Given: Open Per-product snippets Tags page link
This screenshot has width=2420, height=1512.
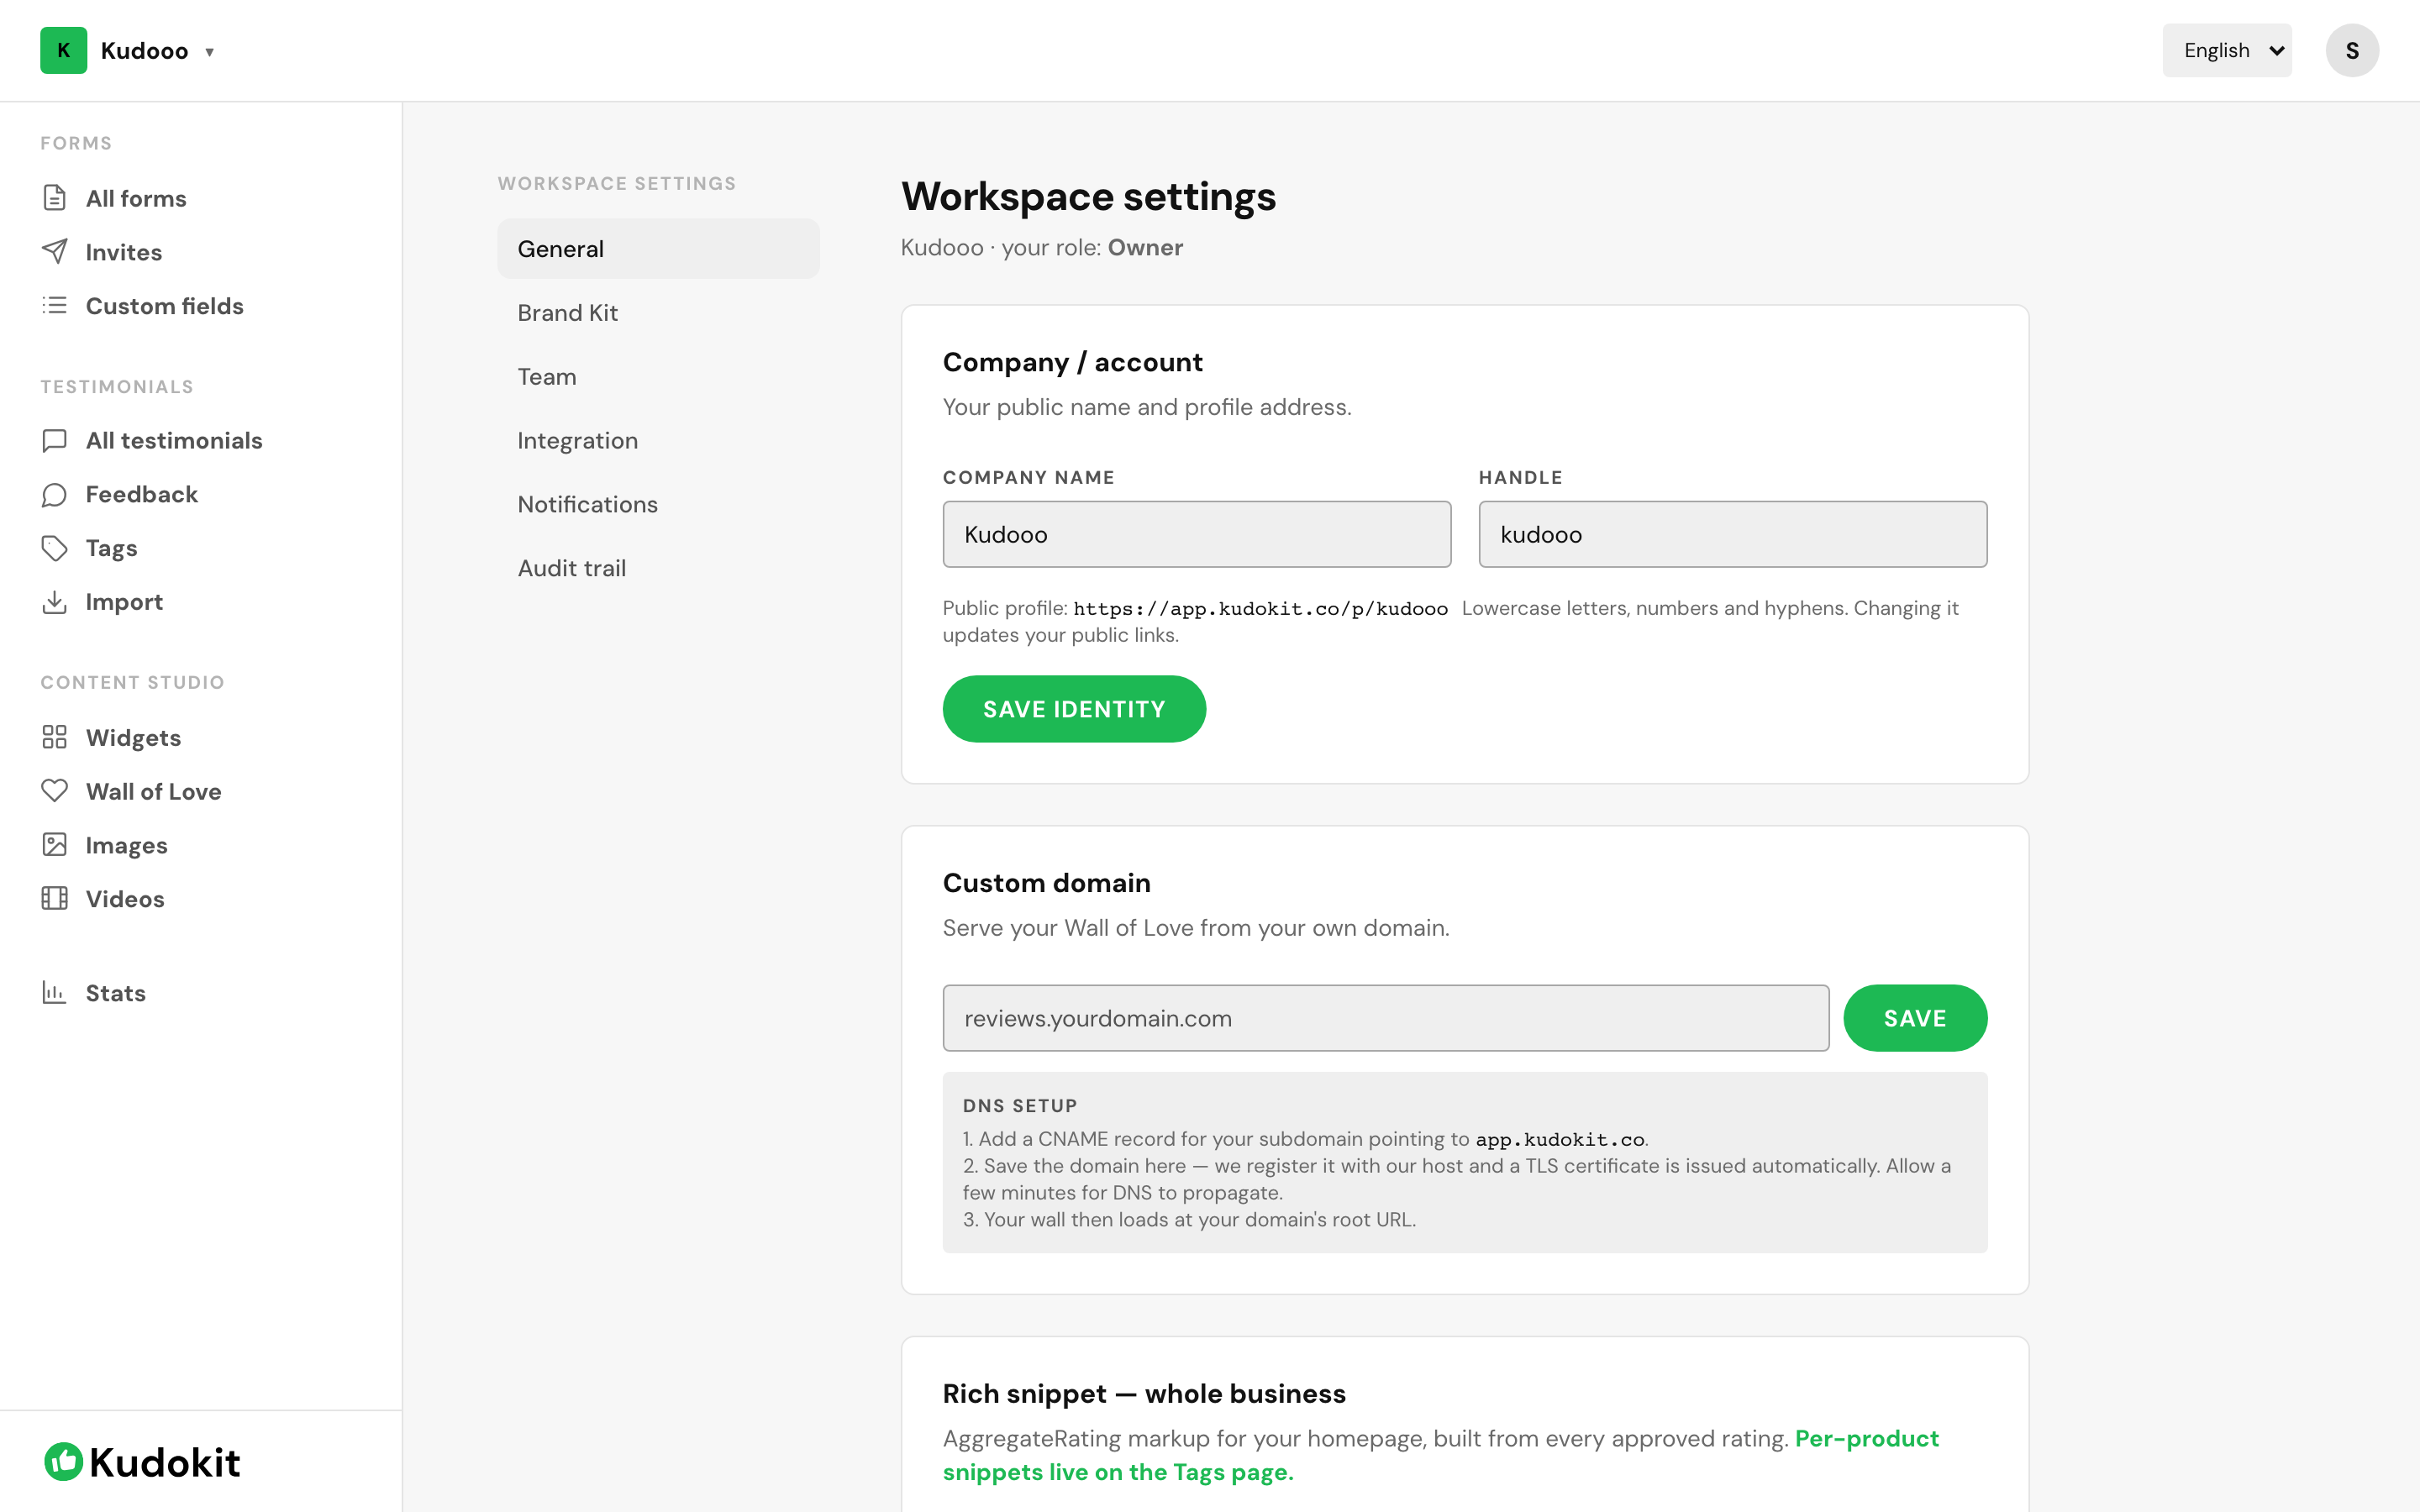Looking at the screenshot, I should [1440, 1455].
